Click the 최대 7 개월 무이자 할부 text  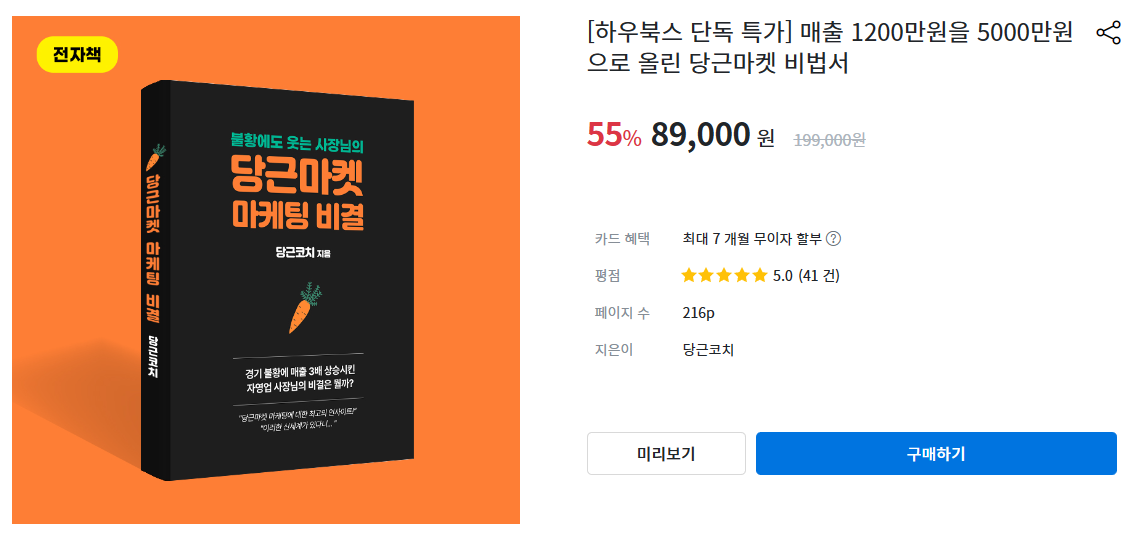[x=752, y=239]
